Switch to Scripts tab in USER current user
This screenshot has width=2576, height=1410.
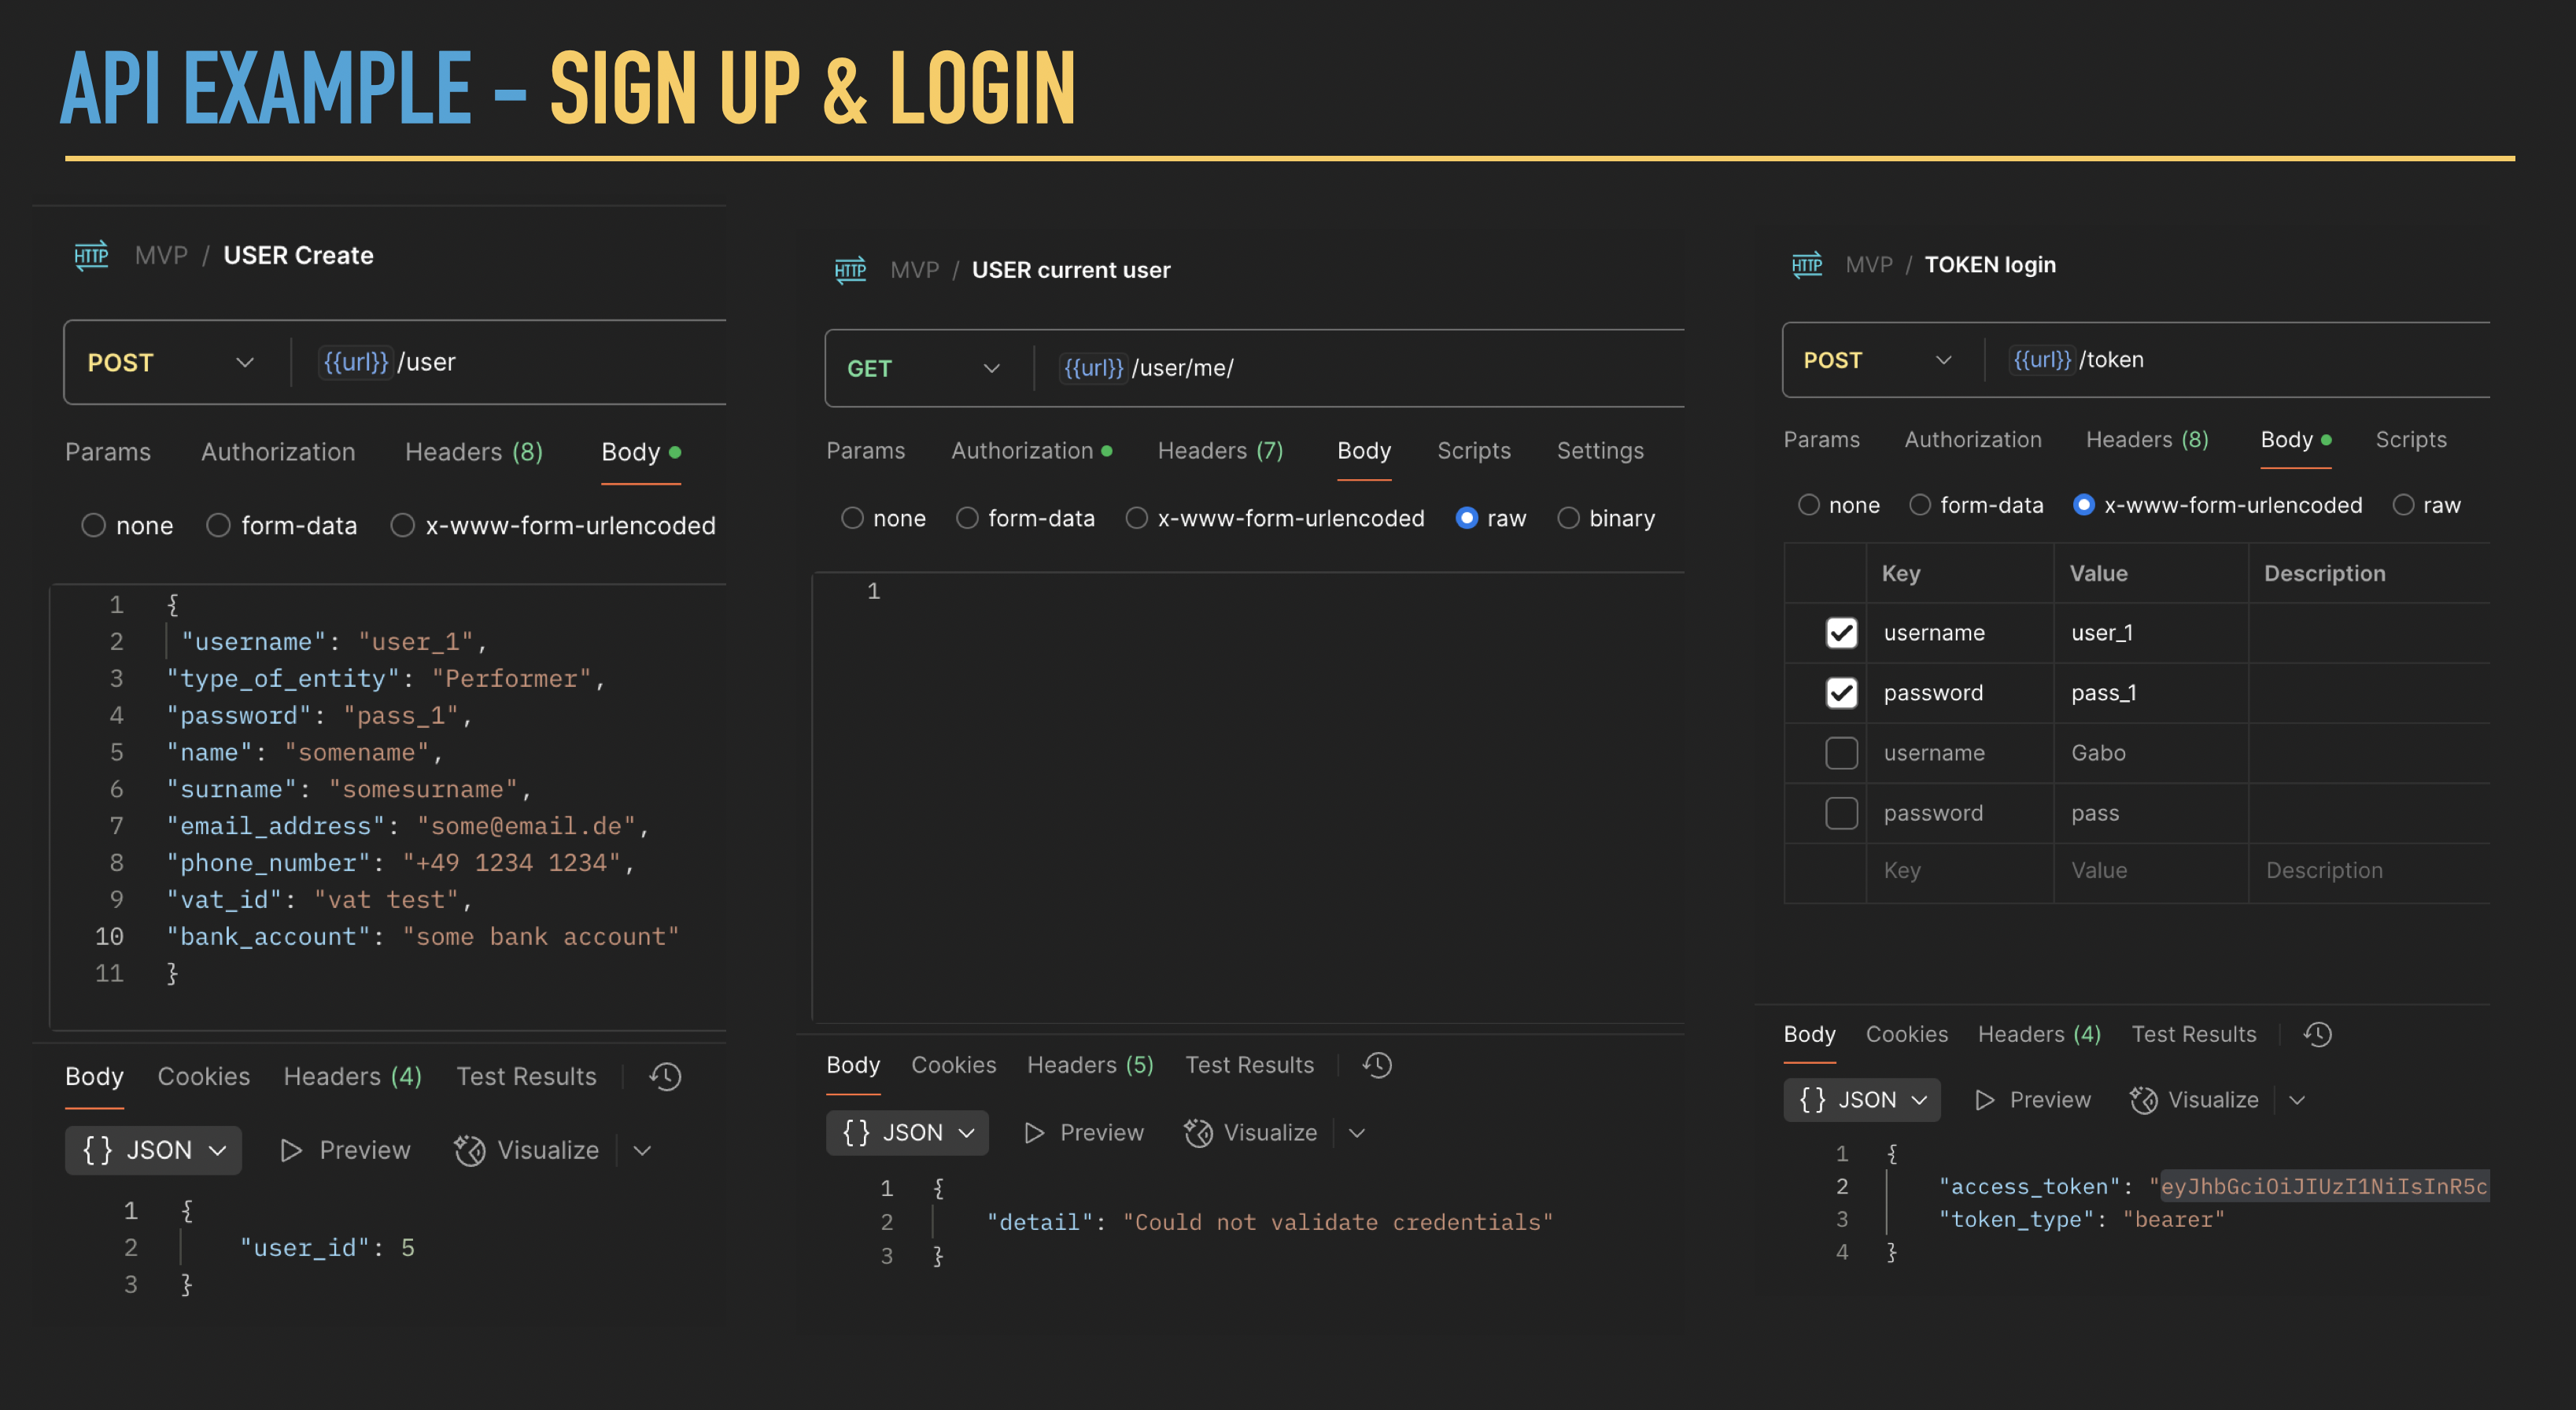tap(1474, 451)
